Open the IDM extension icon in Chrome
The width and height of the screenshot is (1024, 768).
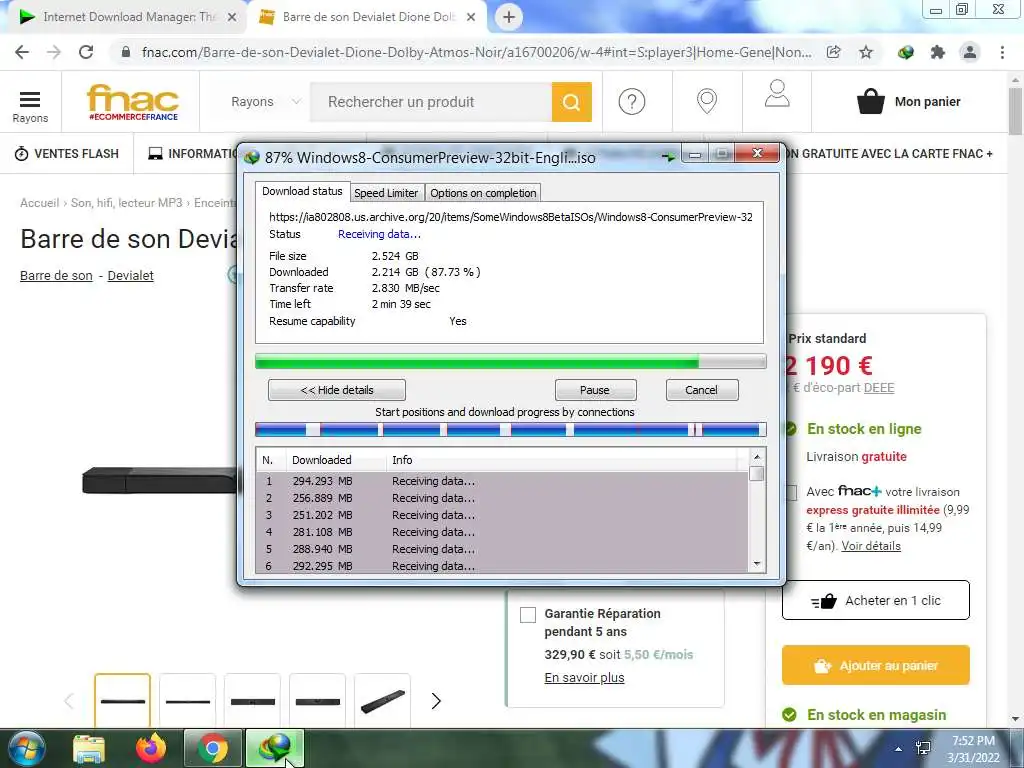coord(906,52)
